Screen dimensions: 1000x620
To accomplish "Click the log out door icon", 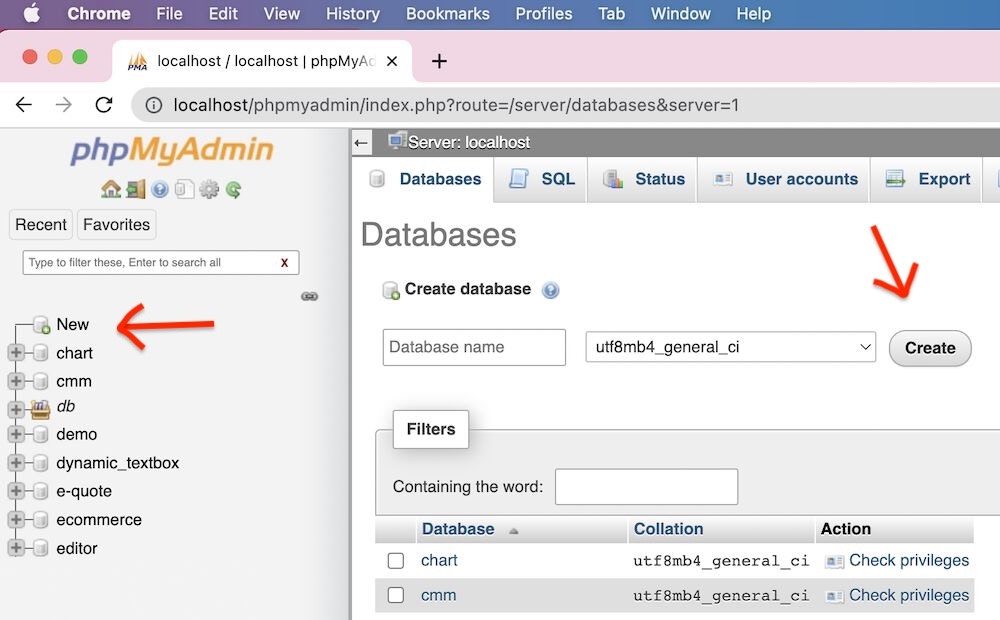I will pyautogui.click(x=136, y=188).
